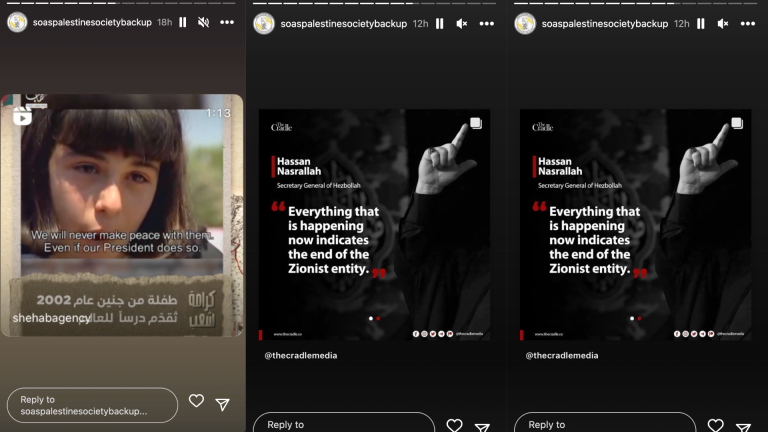This screenshot has width=768, height=432.
Task: Send the middle story using share icon
Action: 481,426
